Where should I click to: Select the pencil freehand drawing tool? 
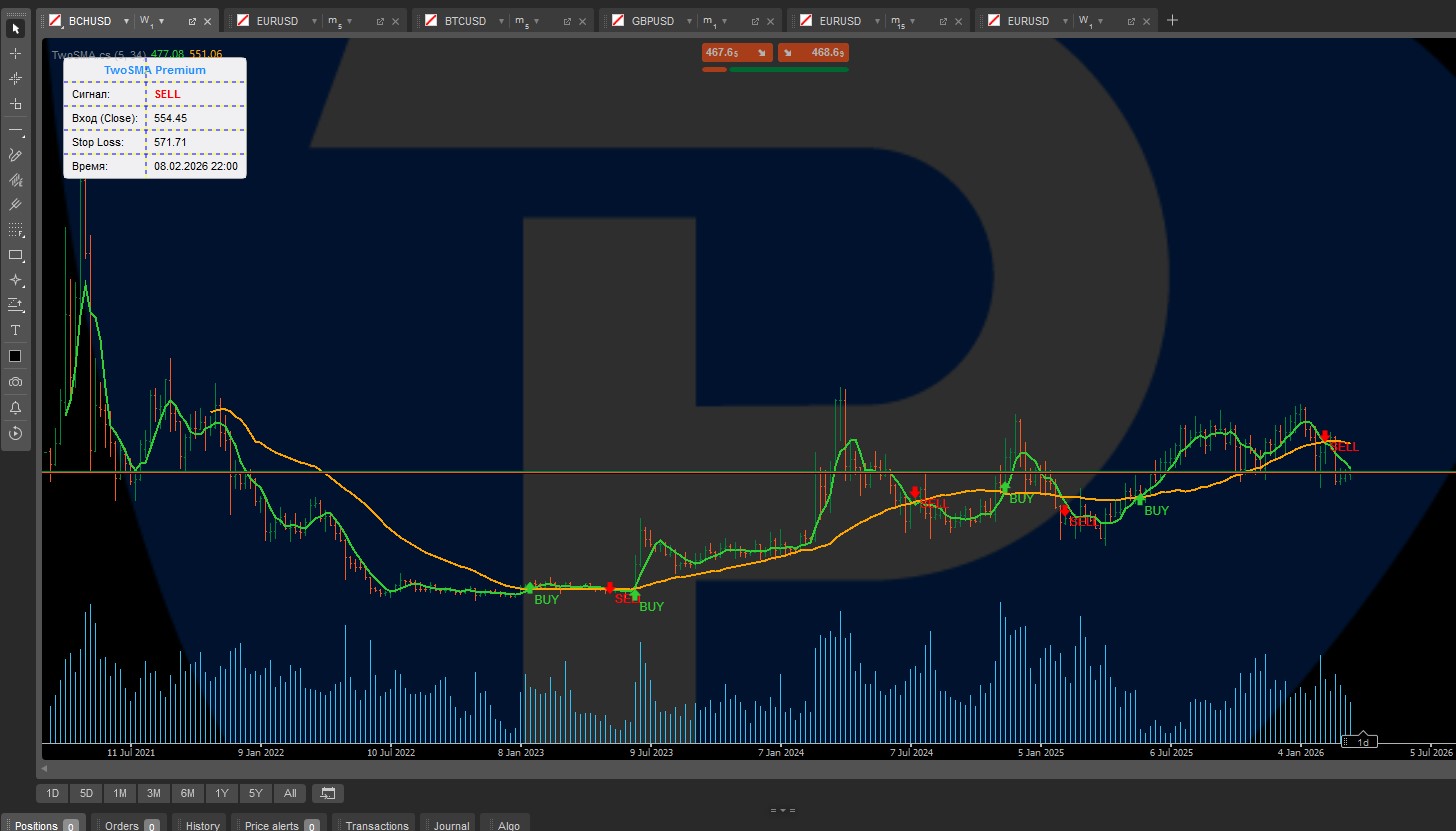click(x=15, y=155)
